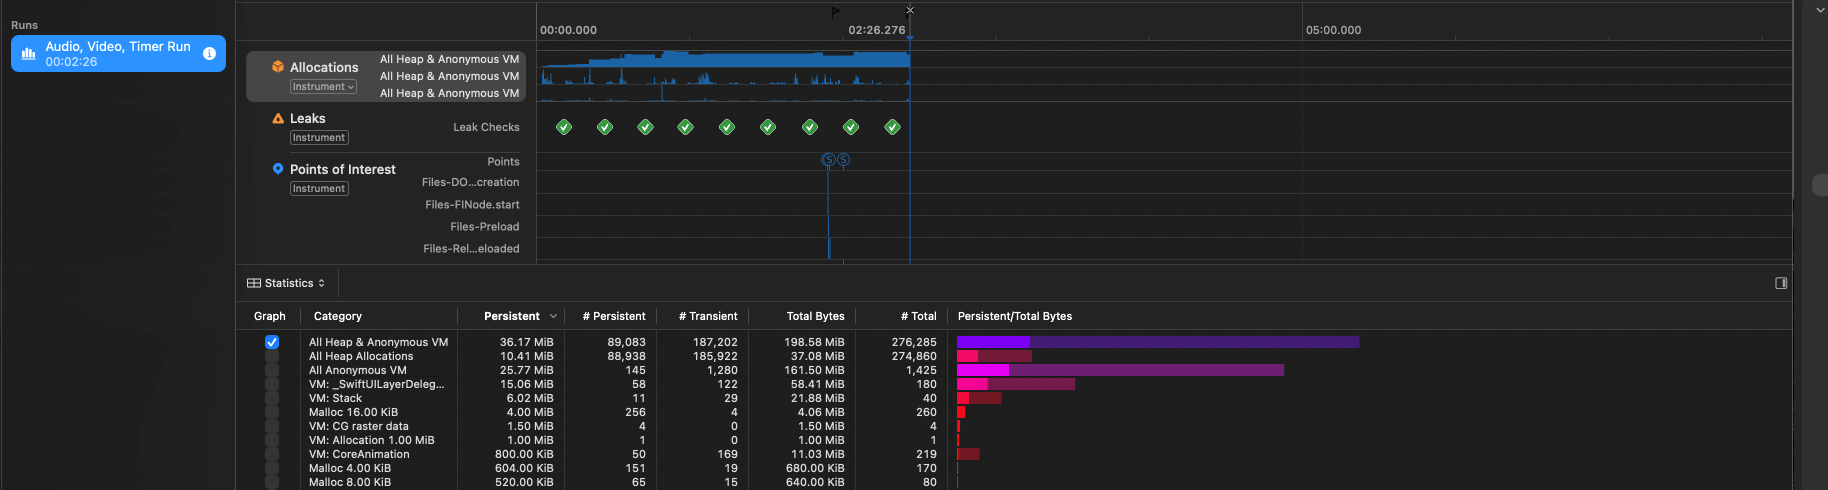Click the Leaks instrument warning triangle icon

click(278, 118)
